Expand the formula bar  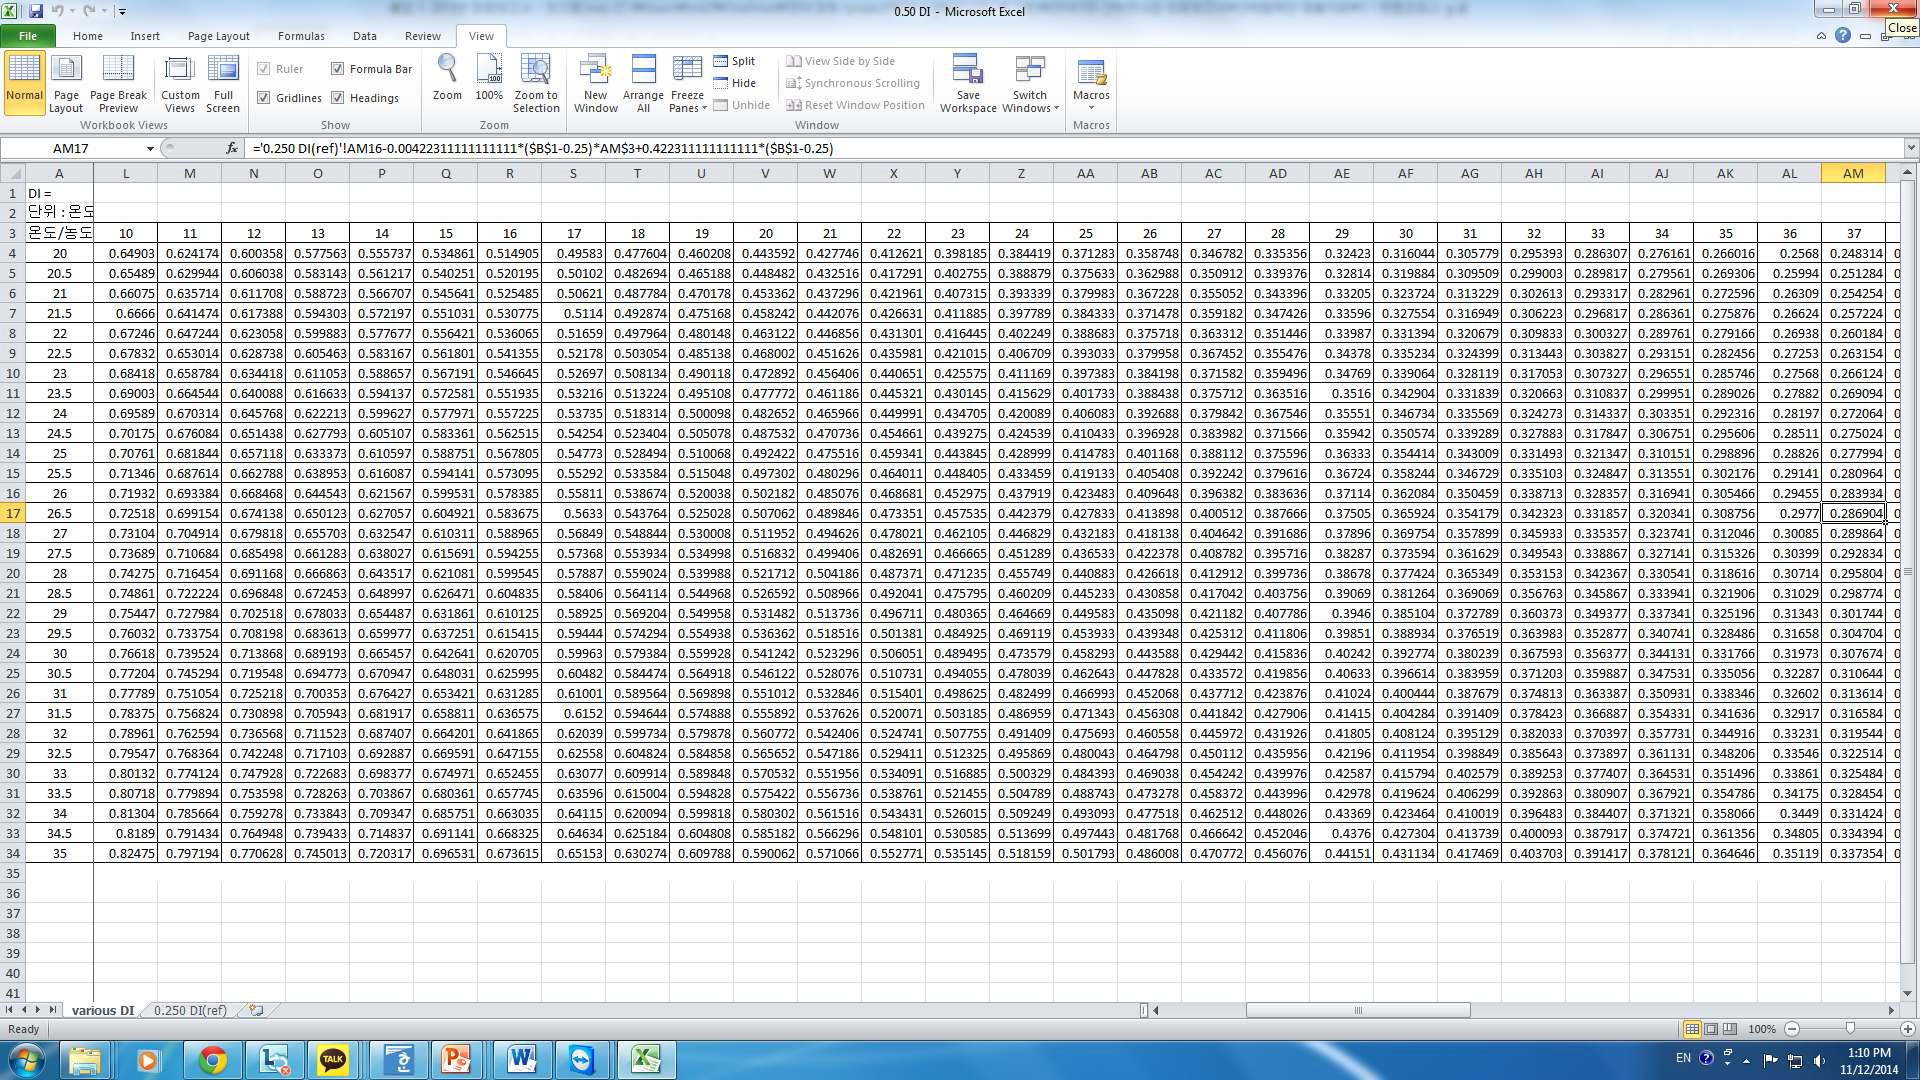[1911, 148]
